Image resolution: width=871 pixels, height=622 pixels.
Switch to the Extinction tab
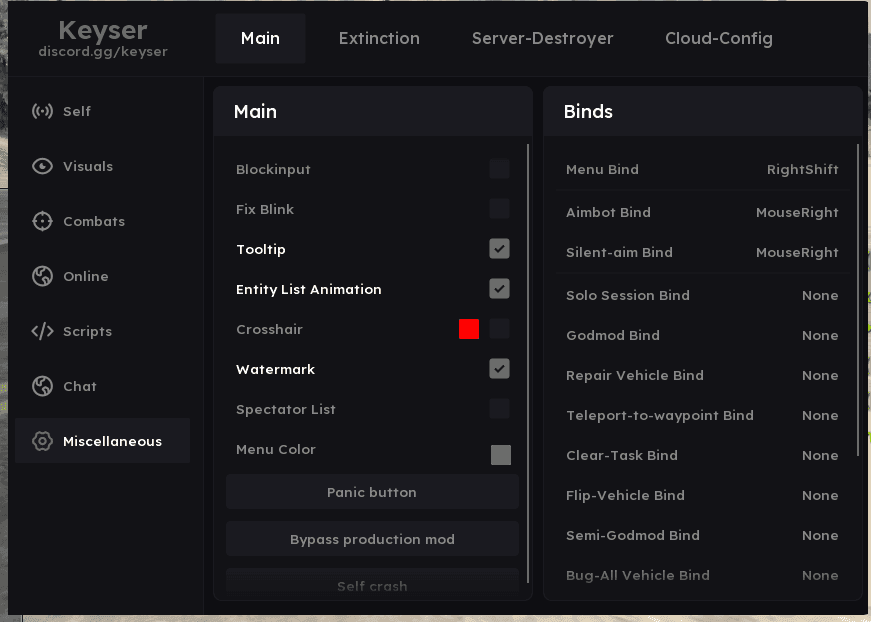379,39
